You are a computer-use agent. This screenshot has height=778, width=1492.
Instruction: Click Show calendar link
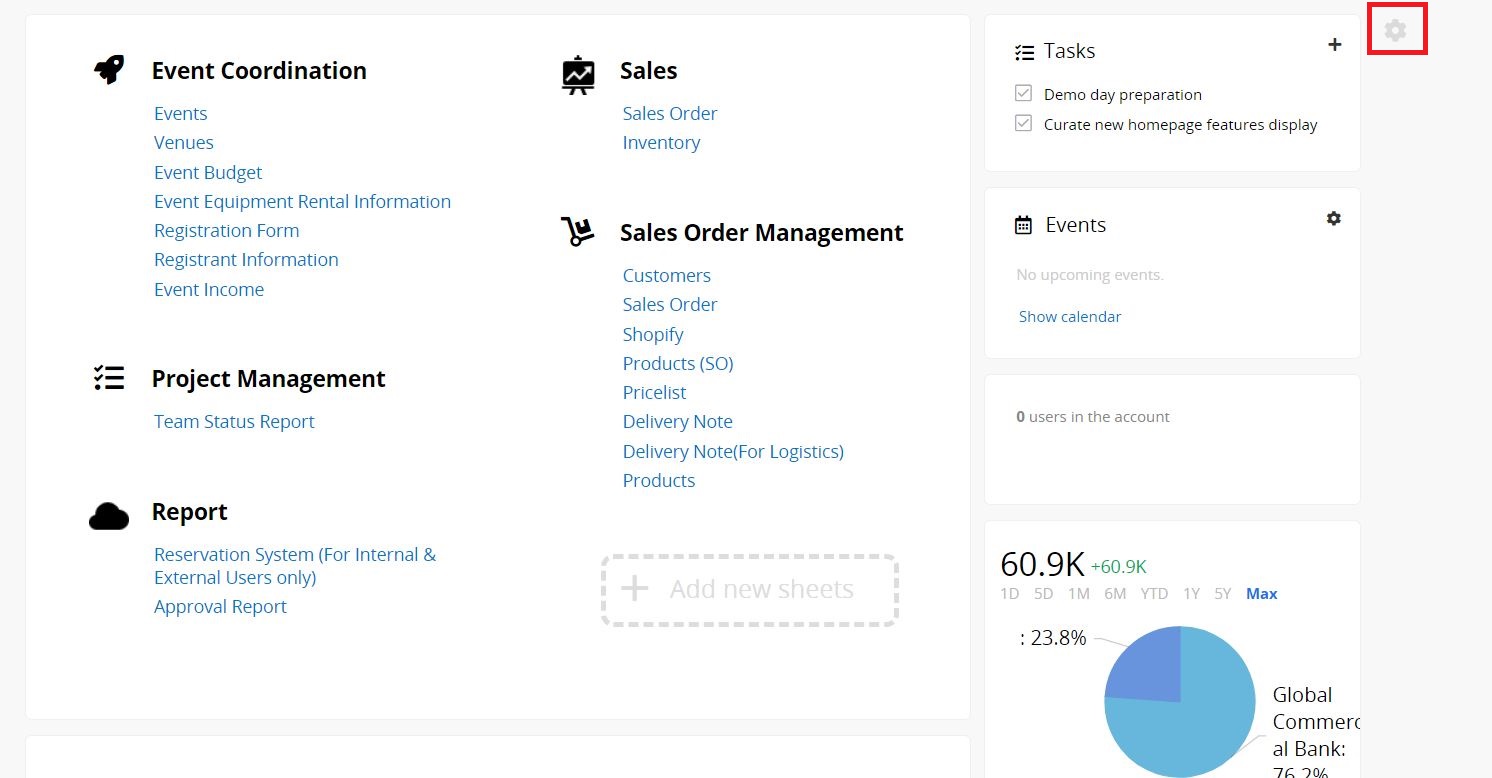[x=1069, y=316]
